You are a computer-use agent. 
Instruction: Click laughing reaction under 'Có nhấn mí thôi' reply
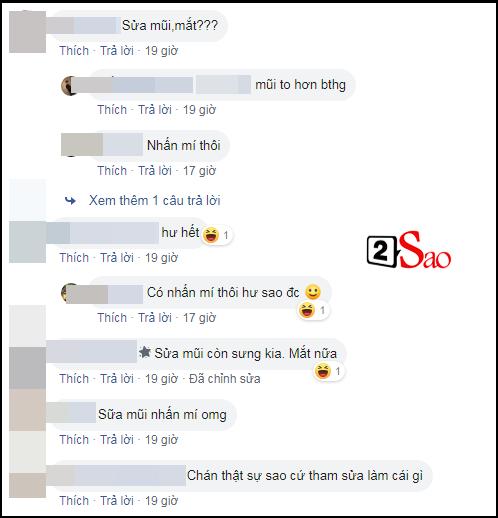307,310
